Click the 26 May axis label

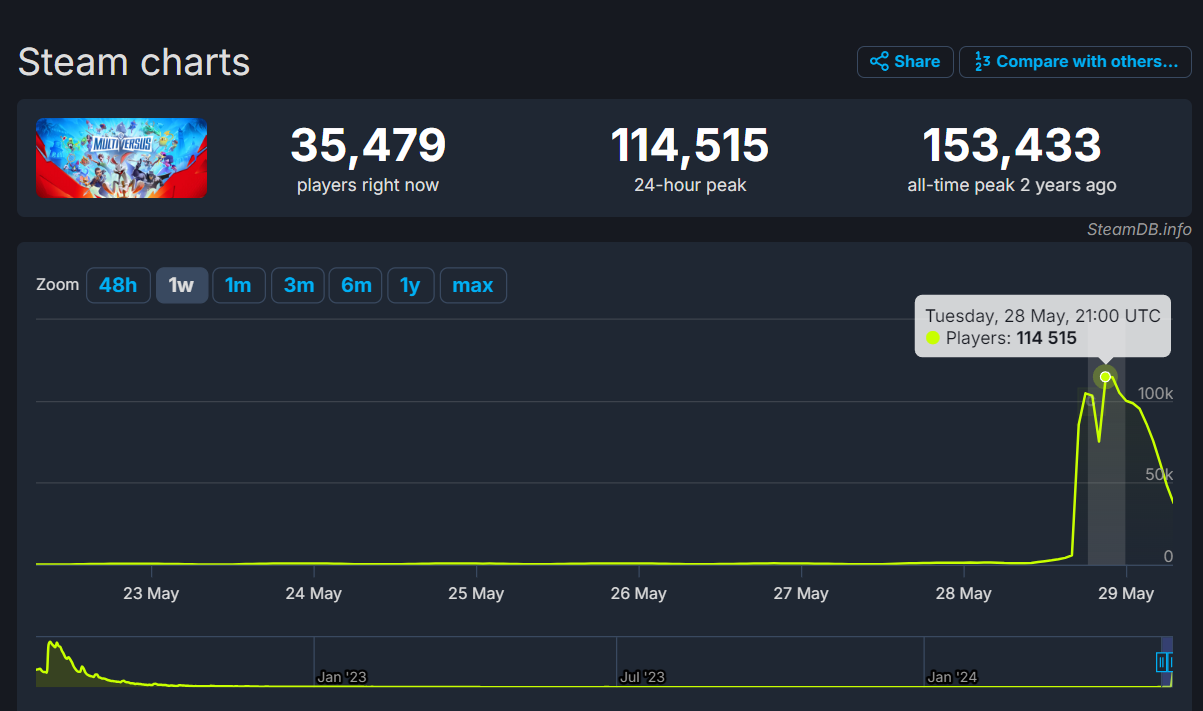click(x=638, y=593)
